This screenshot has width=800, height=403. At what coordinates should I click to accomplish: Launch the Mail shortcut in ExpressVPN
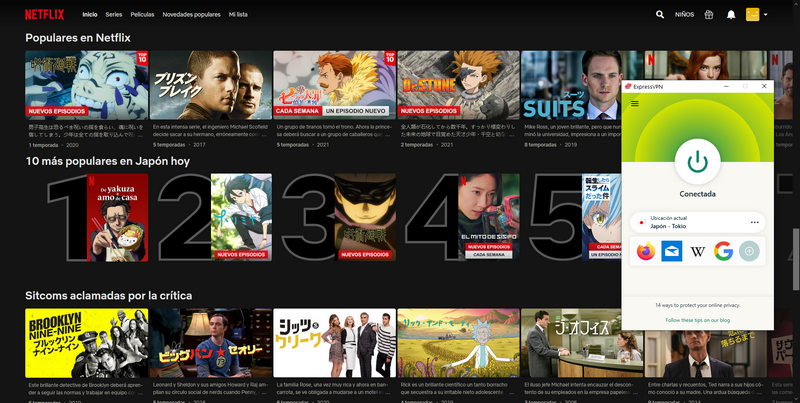coord(671,251)
